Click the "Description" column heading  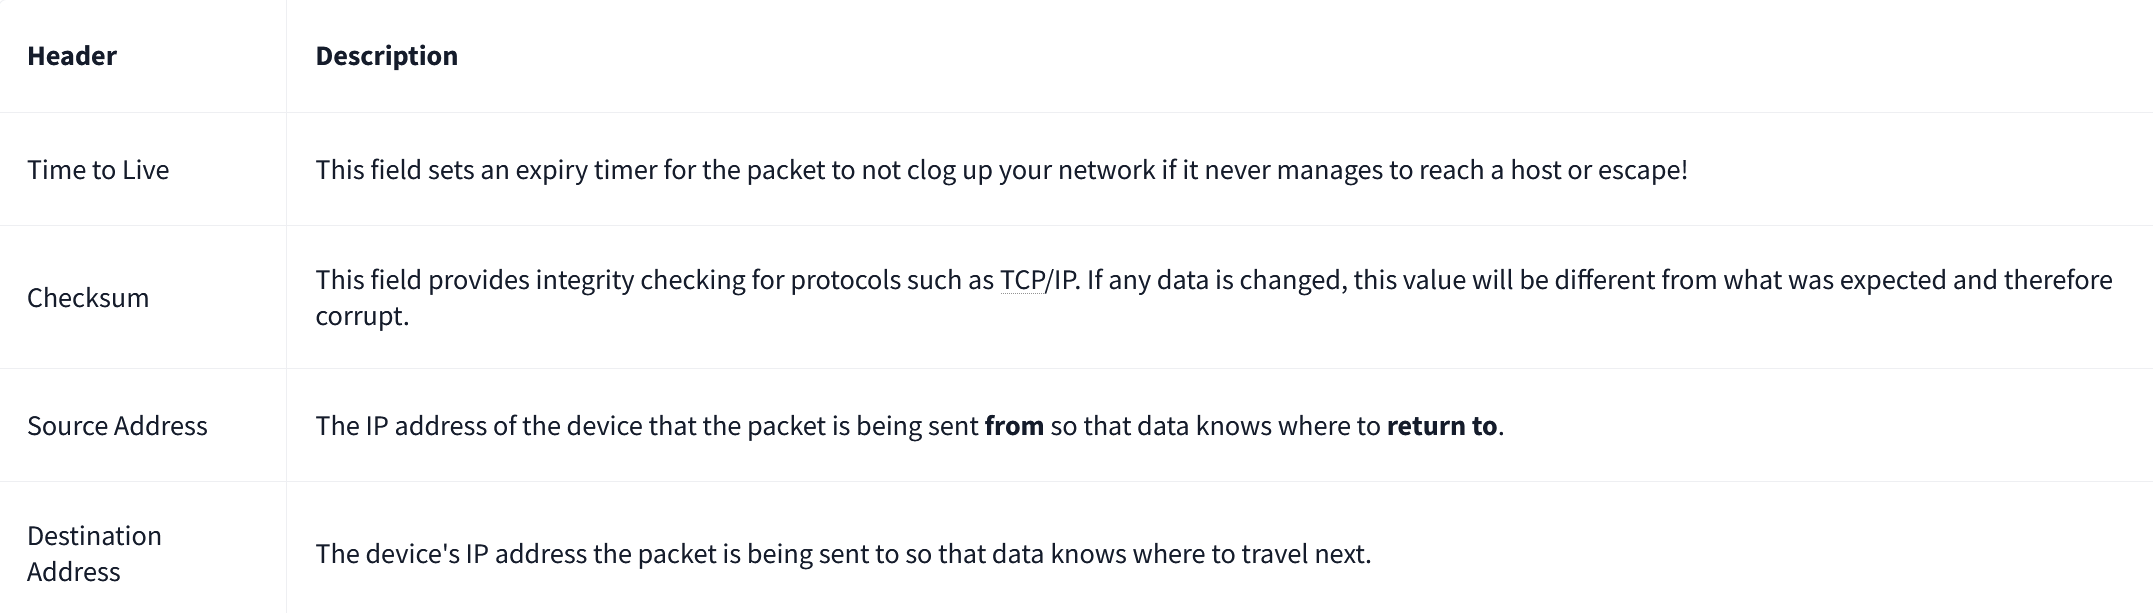click(386, 56)
